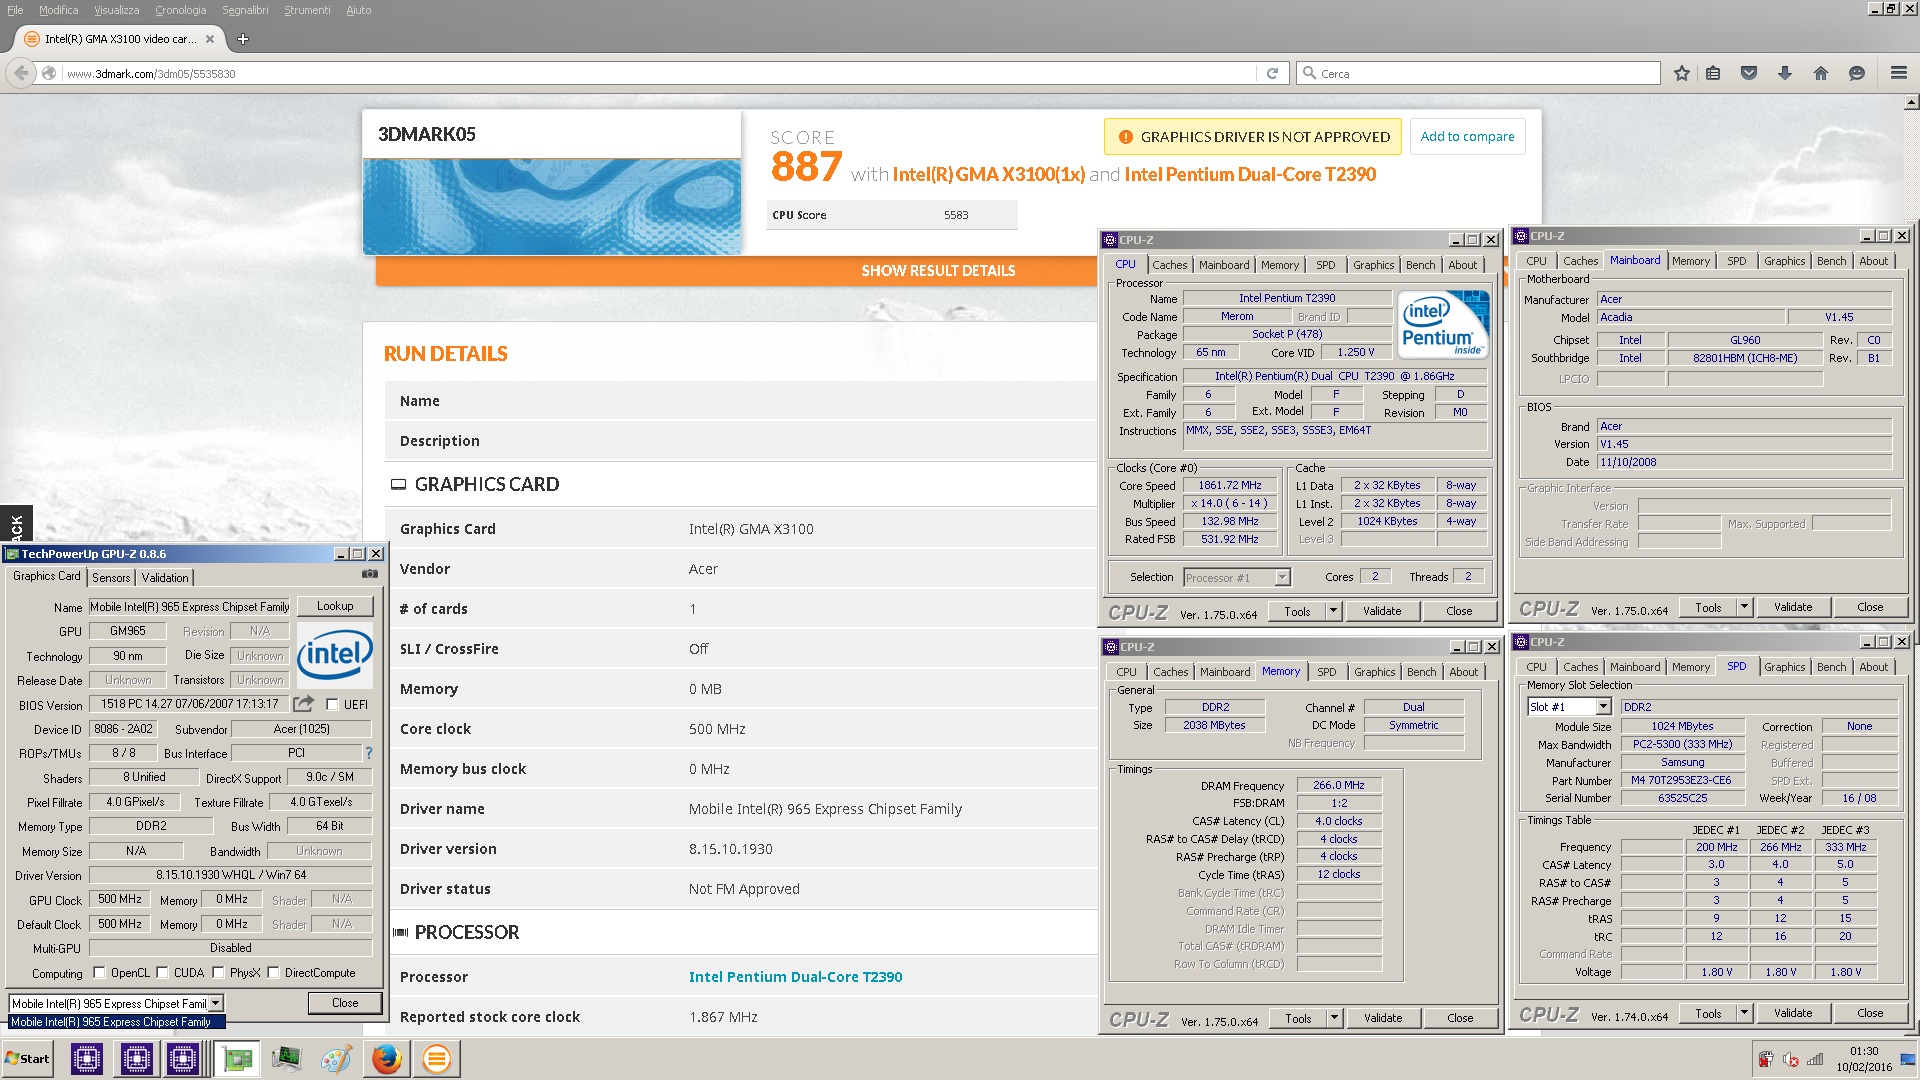This screenshot has width=1920, height=1080.
Task: Open the system monitor taskbar icon
Action: [x=286, y=1059]
